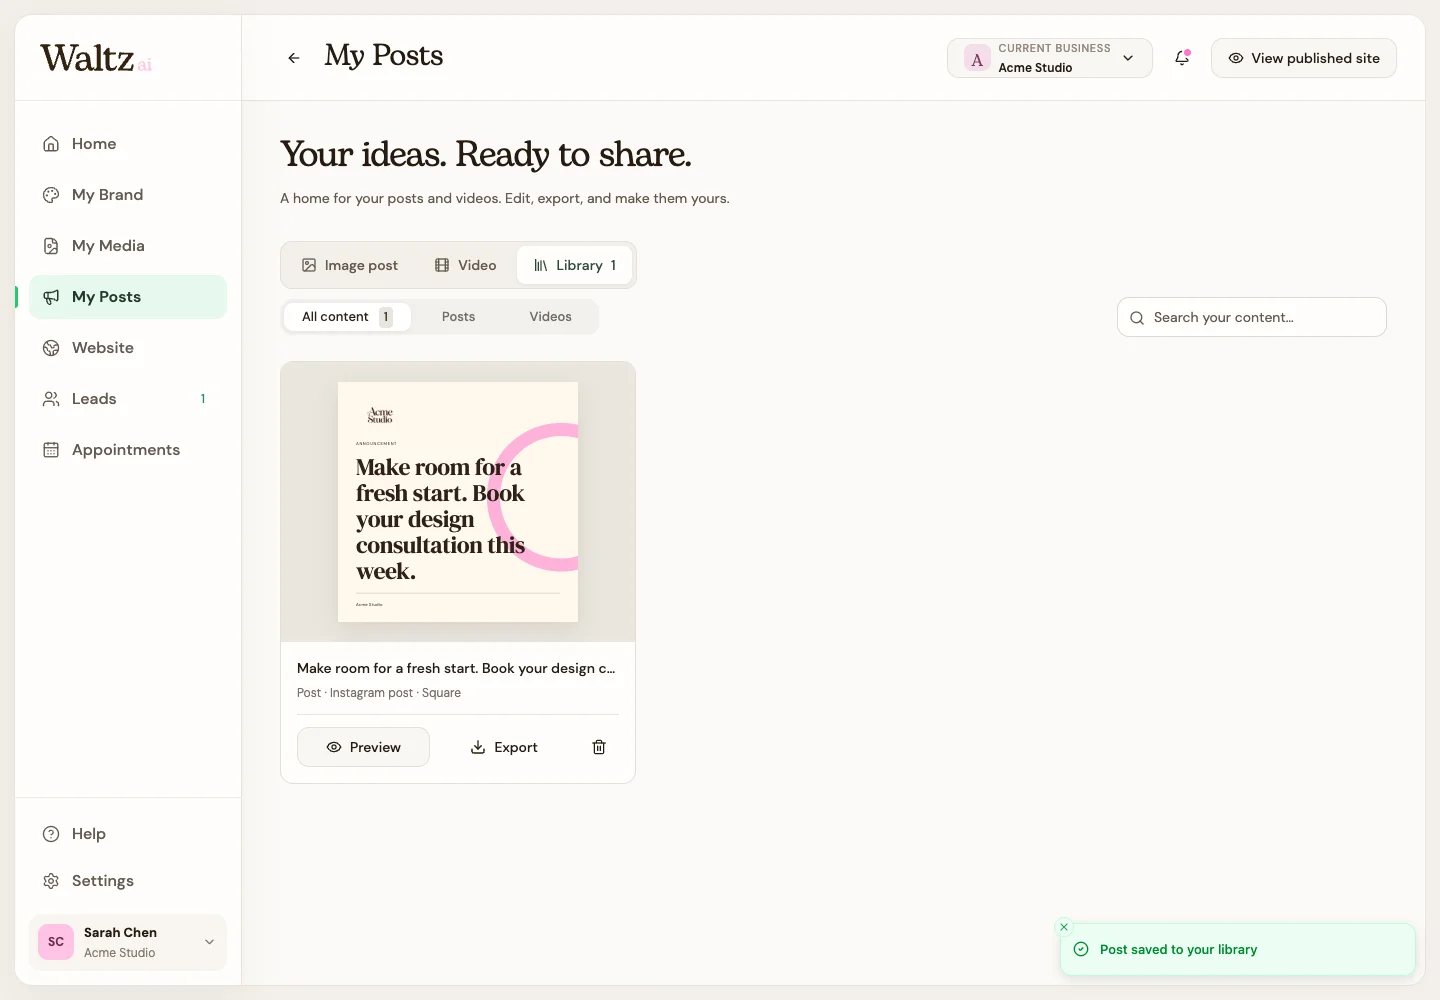This screenshot has height=1000, width=1440.
Task: Show All content filter
Action: point(347,317)
